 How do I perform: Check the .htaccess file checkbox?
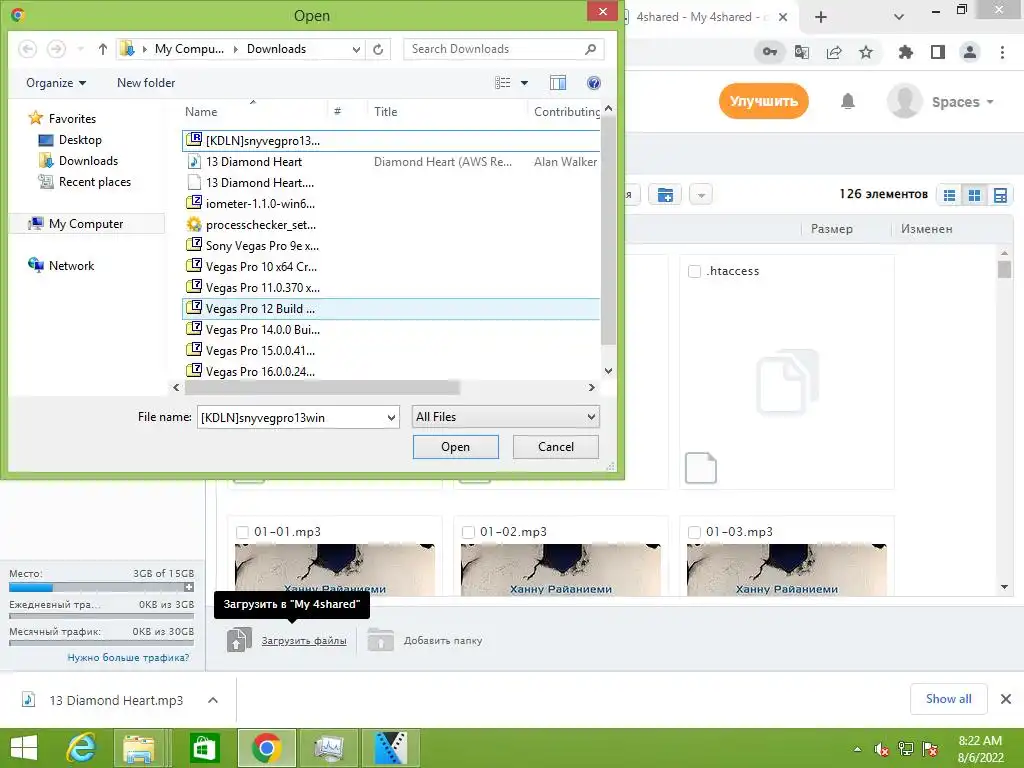(x=694, y=272)
